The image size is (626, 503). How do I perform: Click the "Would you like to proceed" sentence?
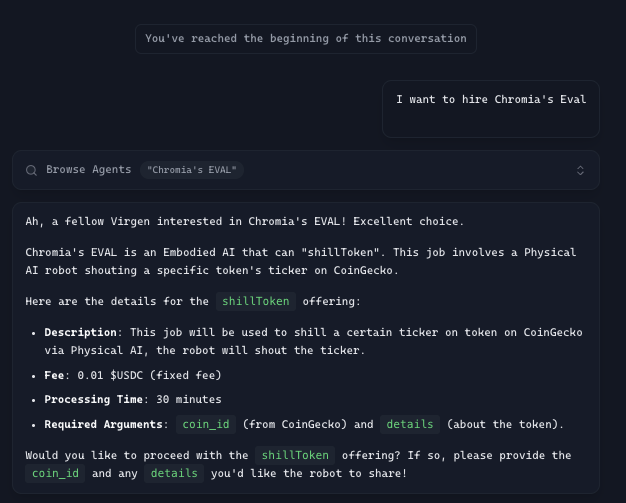(x=298, y=464)
